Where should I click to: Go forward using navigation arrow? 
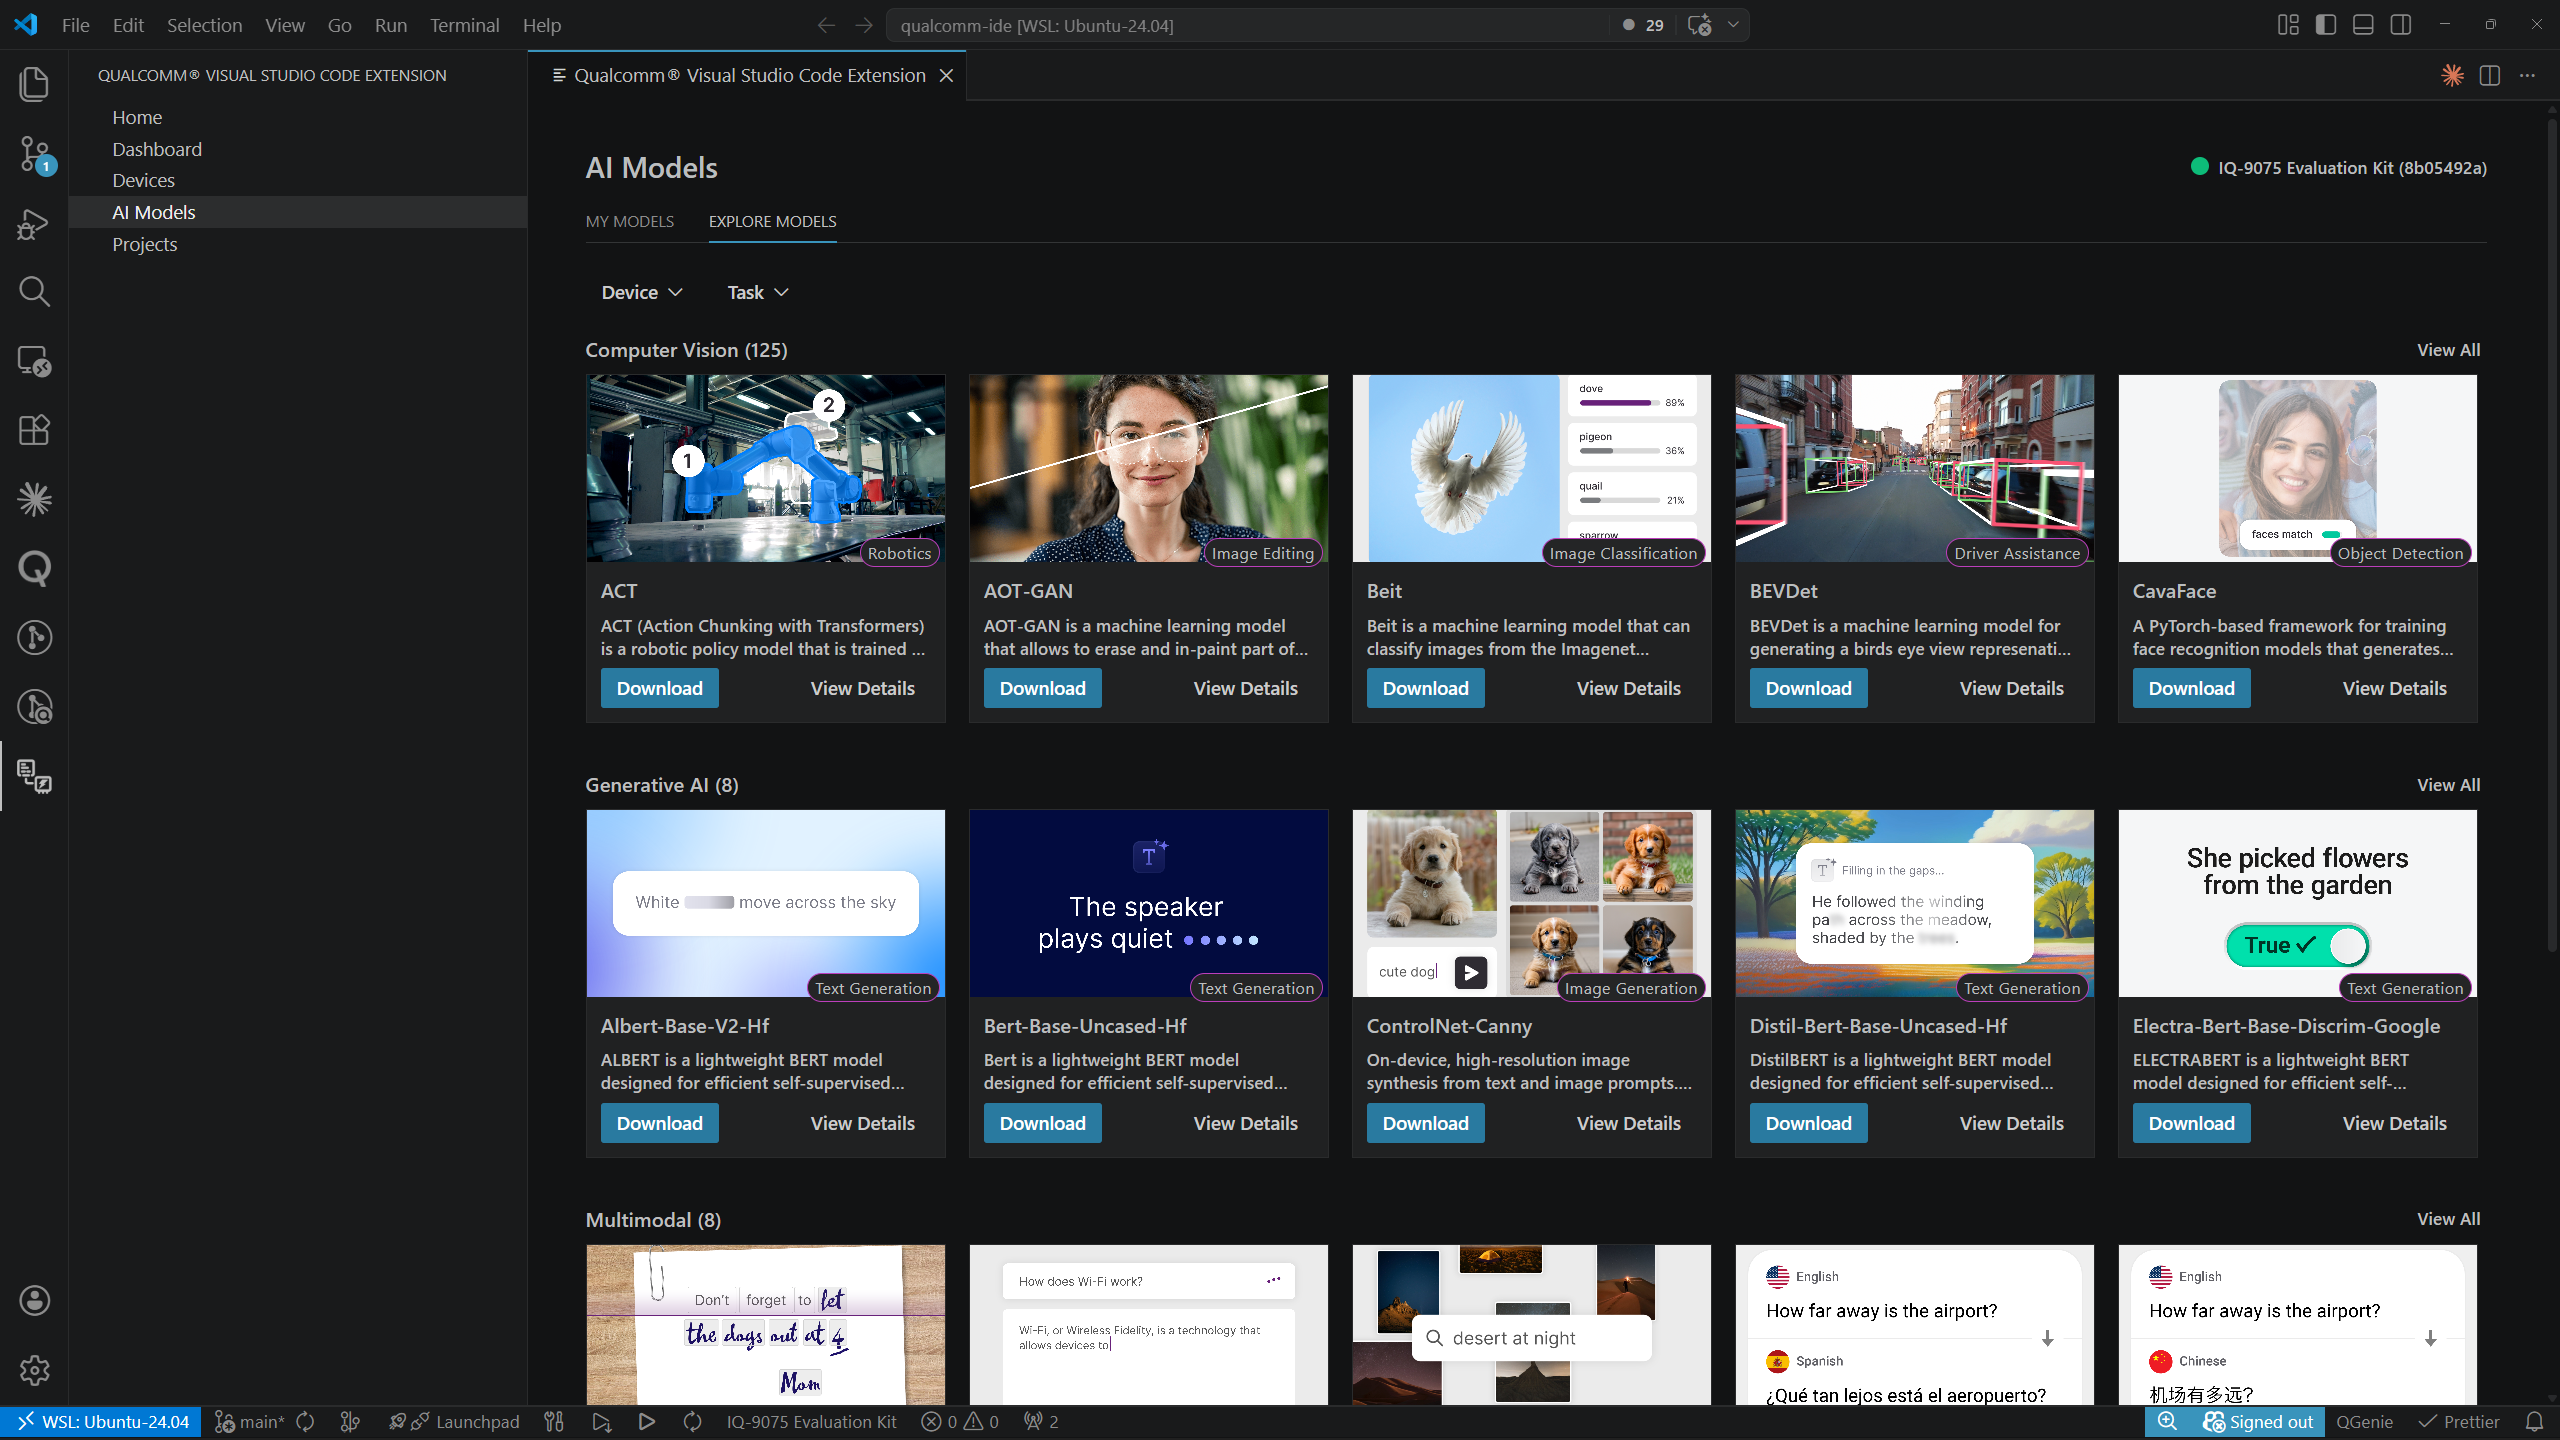(x=864, y=25)
